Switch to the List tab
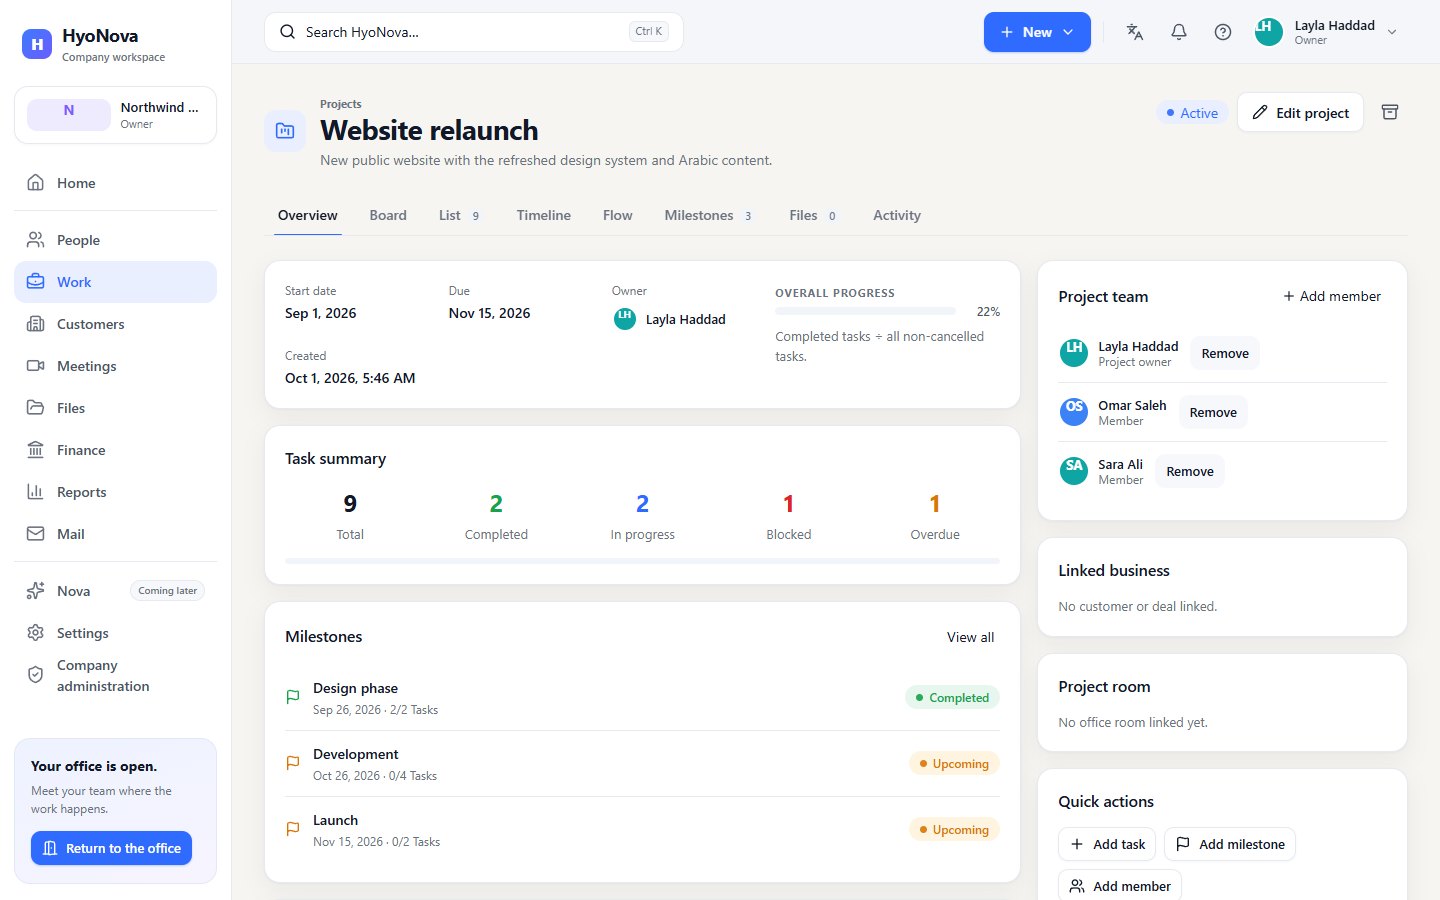Viewport: 1440px width, 900px height. click(459, 215)
